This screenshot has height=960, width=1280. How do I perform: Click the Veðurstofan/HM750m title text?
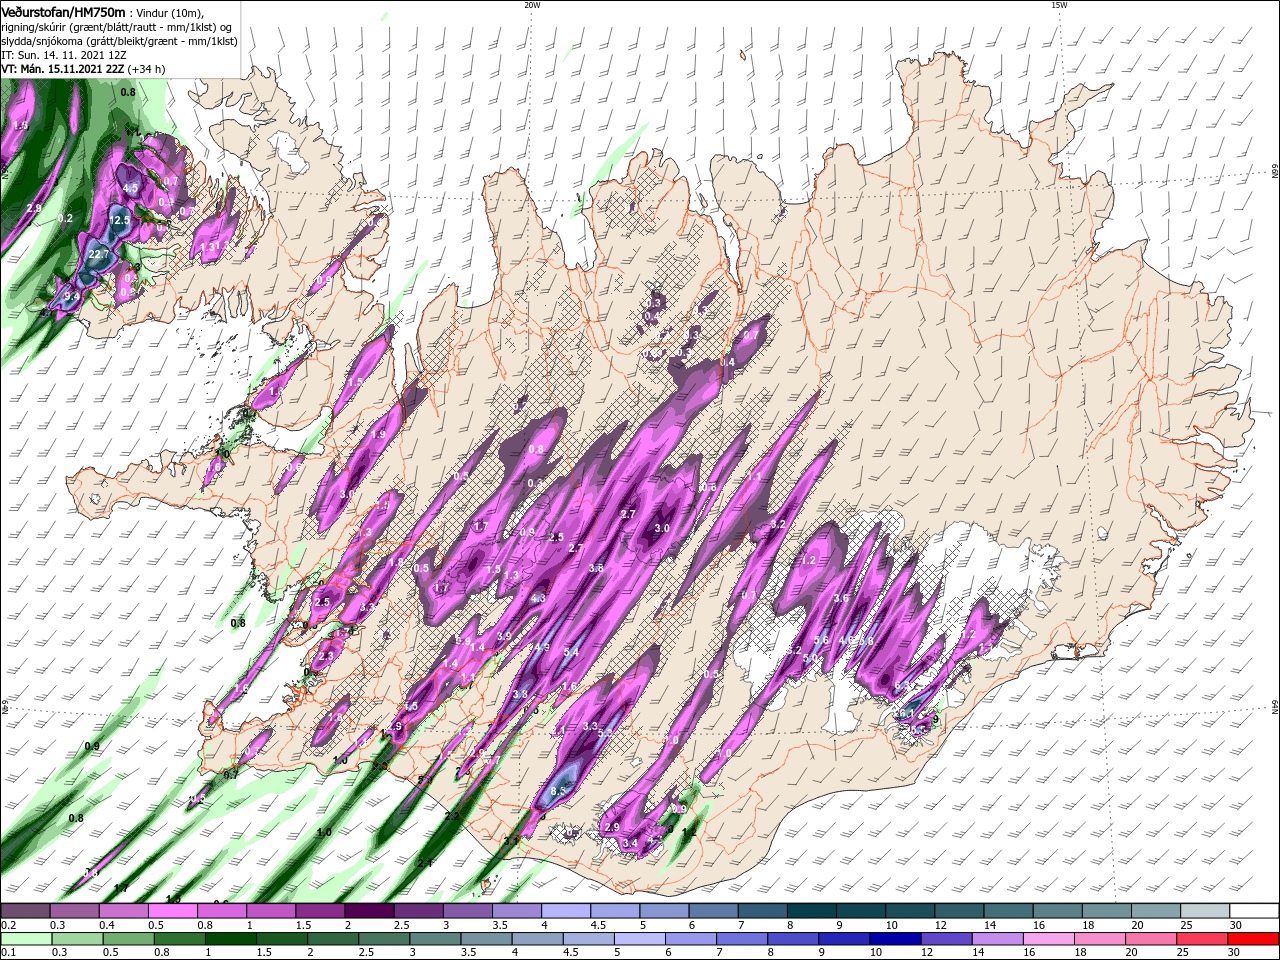[x=63, y=11]
